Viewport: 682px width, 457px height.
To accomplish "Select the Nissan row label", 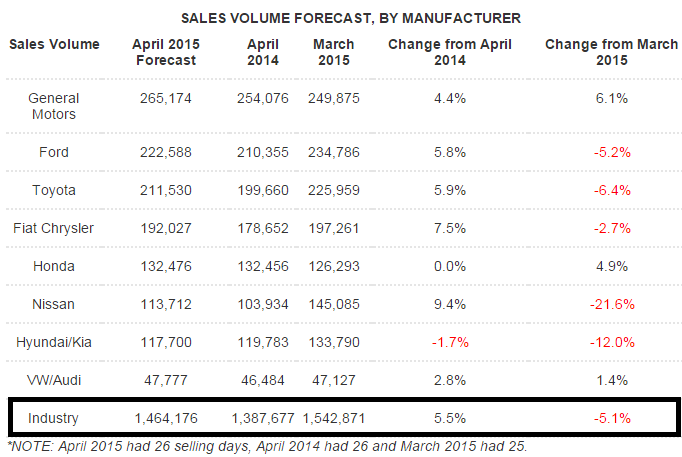I will pos(54,303).
